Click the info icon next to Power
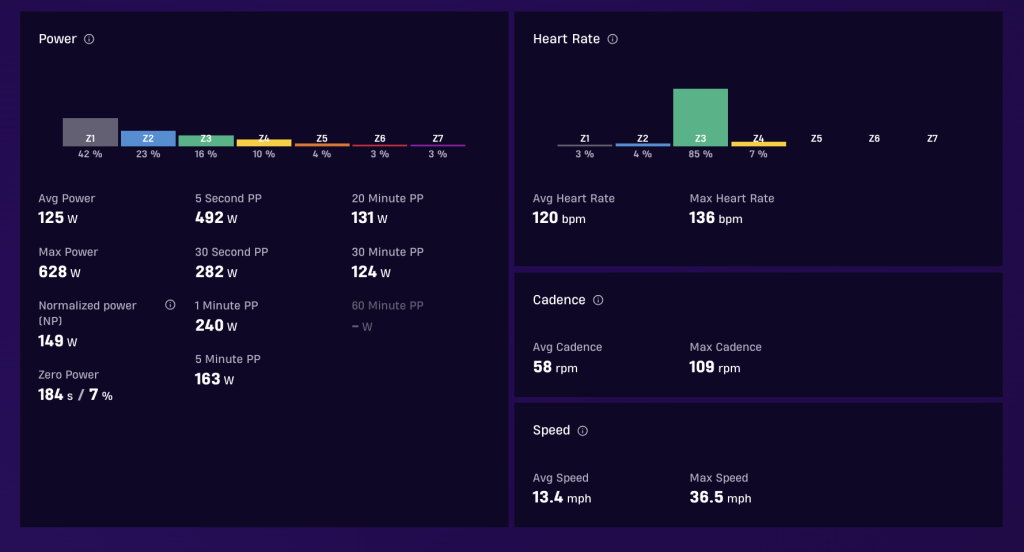The width and height of the screenshot is (1024, 552). [89, 39]
